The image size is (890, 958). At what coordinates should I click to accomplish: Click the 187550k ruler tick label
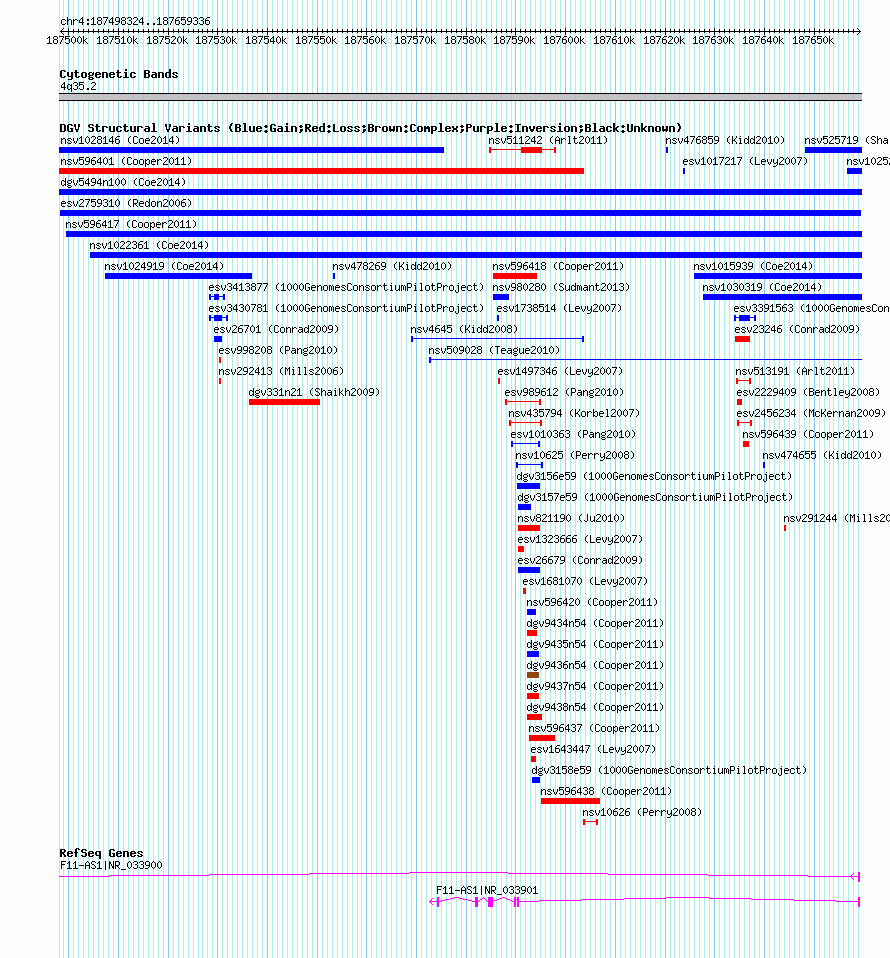pyautogui.click(x=316, y=40)
